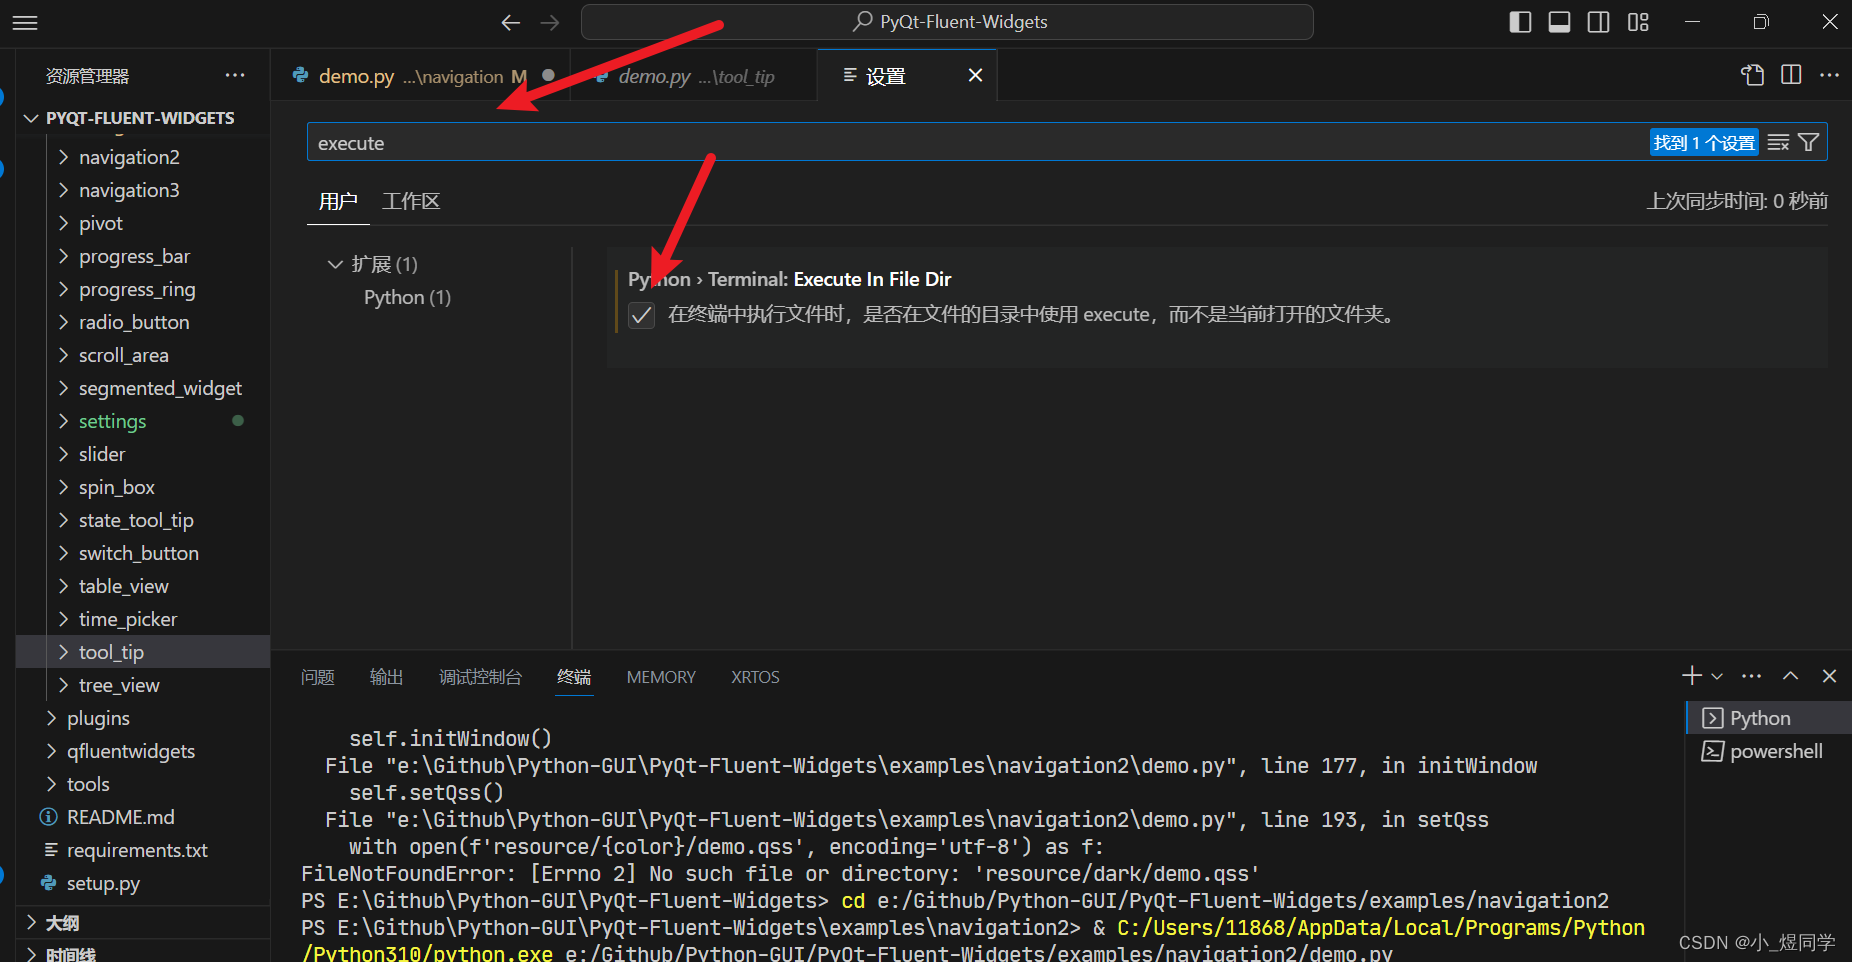The height and width of the screenshot is (962, 1852).
Task: Collapse the 扩展 (1) settings group
Action: (x=373, y=264)
